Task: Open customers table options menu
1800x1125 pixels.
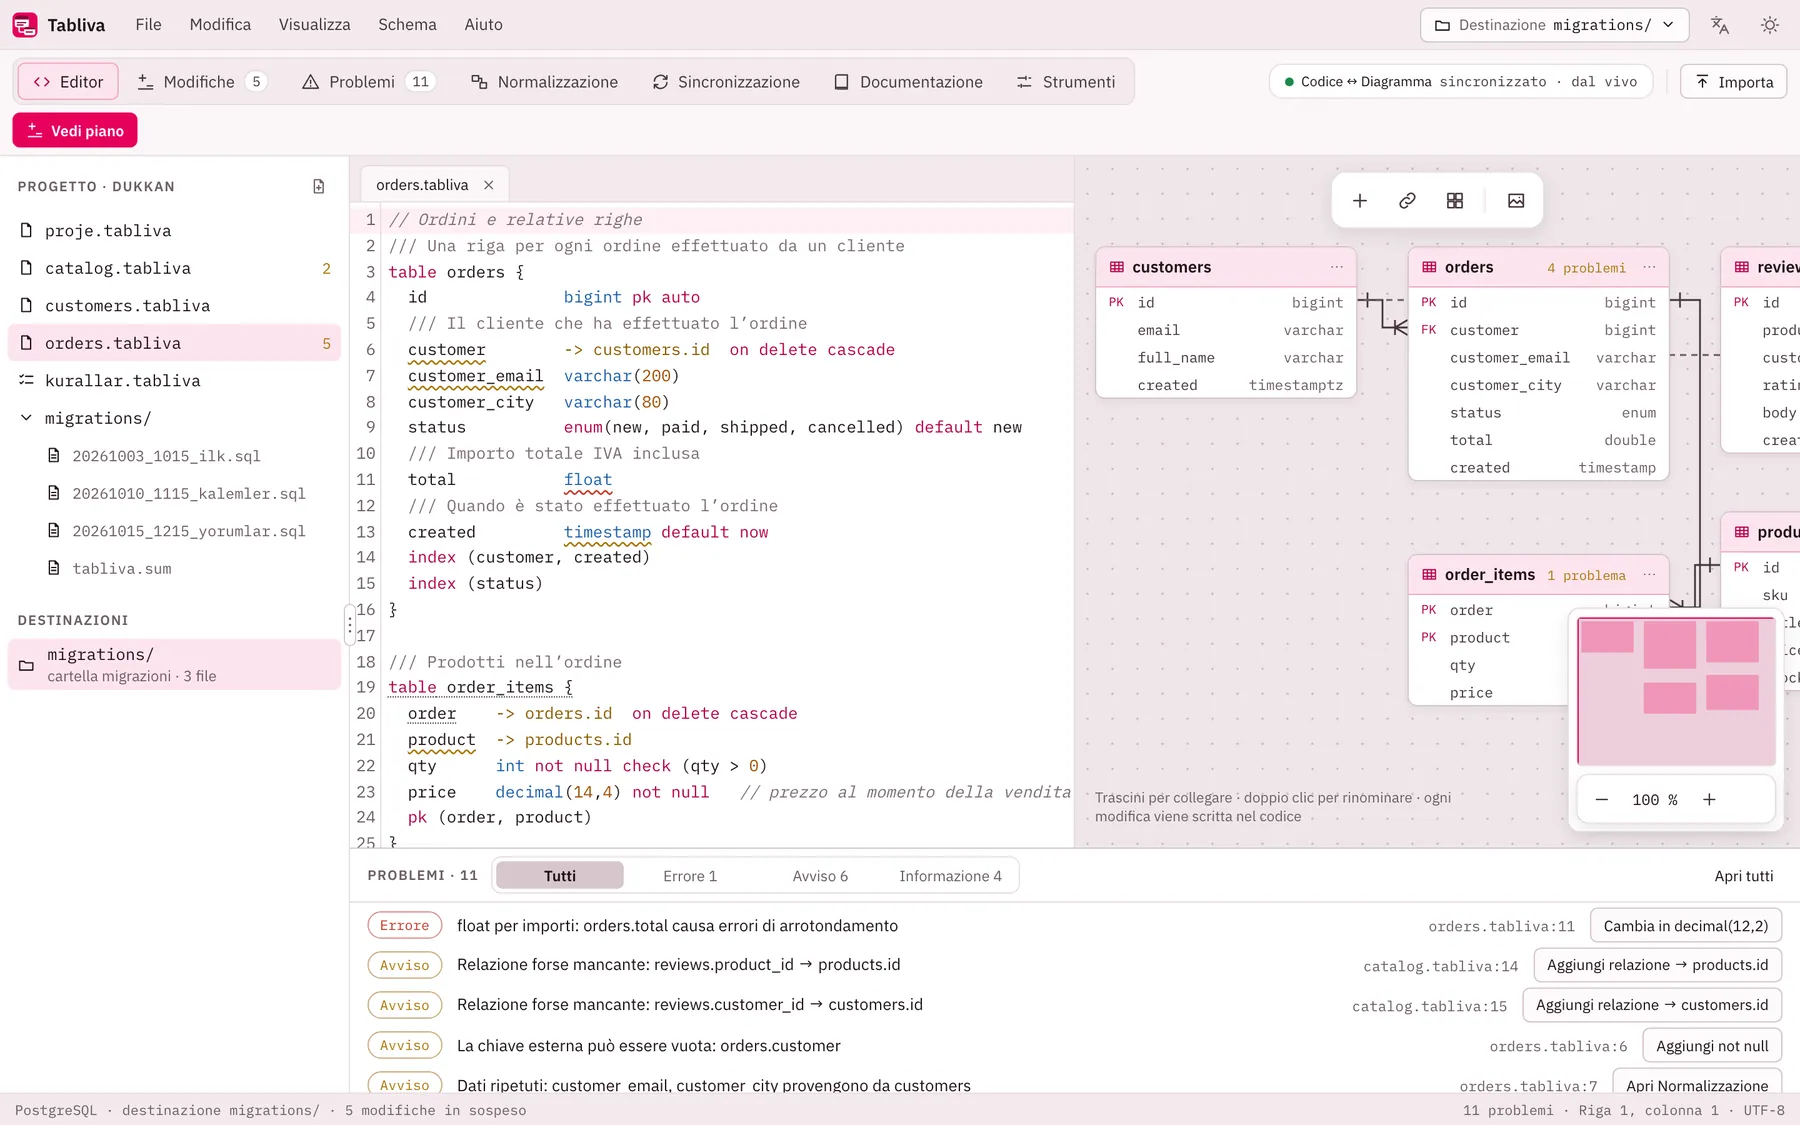Action: coord(1337,267)
